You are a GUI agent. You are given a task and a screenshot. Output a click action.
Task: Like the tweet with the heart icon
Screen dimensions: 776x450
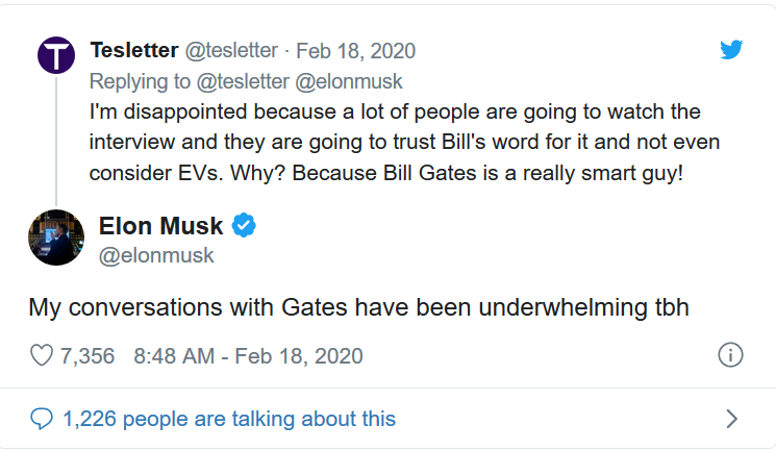point(41,356)
